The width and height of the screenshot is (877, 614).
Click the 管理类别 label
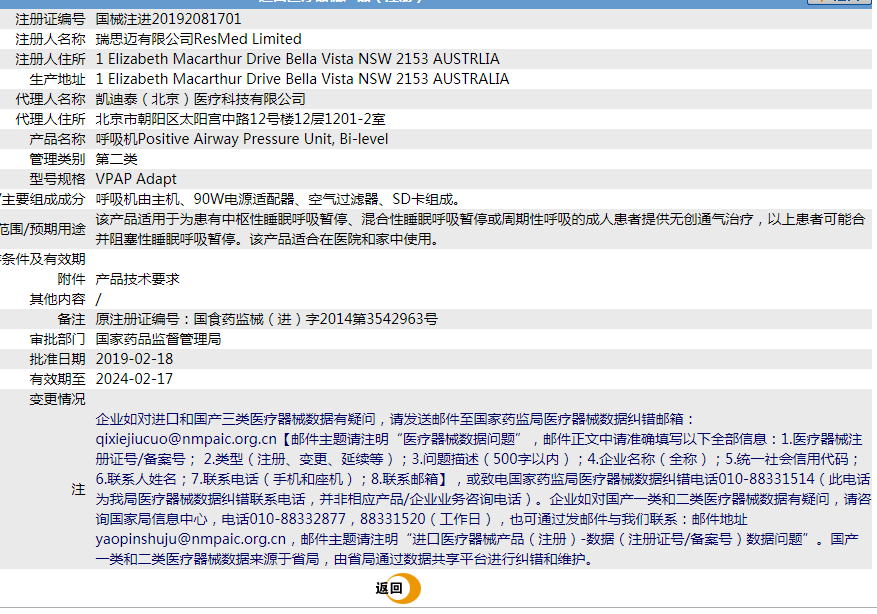tap(57, 159)
